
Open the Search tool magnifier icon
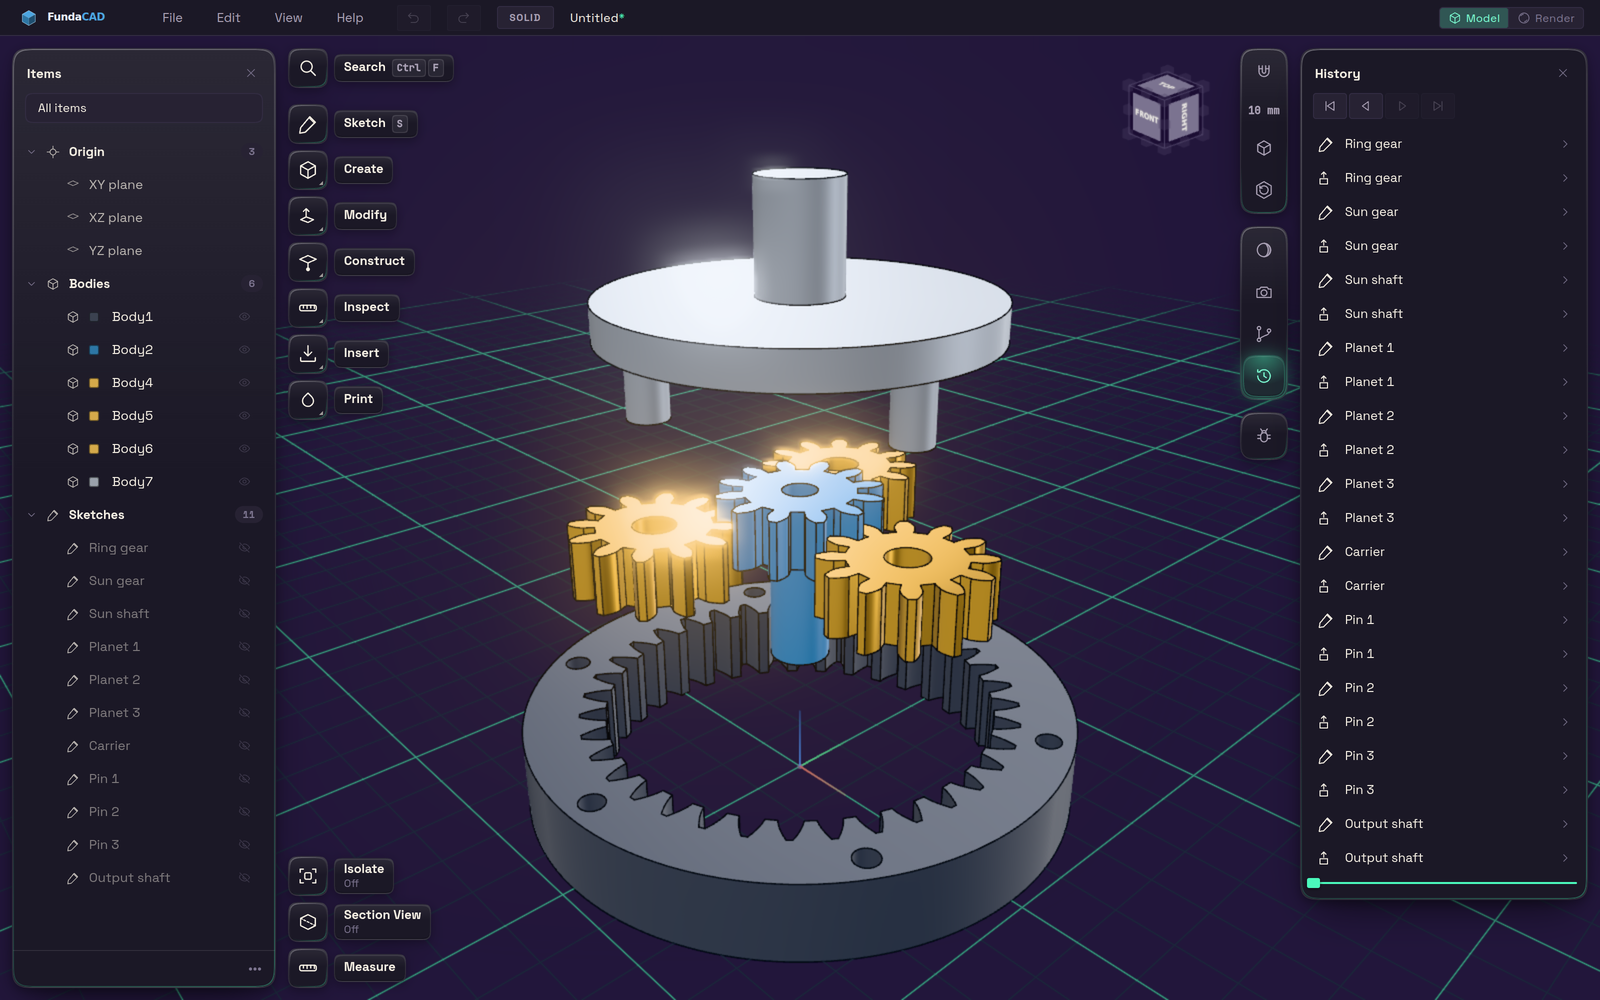tap(308, 68)
